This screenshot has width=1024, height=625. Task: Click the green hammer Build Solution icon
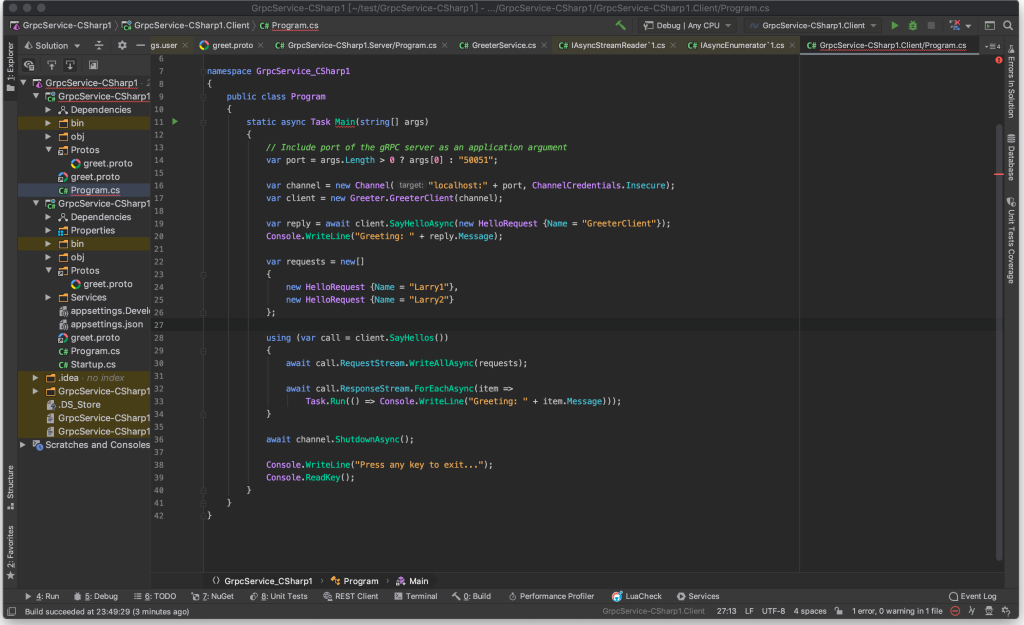point(620,25)
